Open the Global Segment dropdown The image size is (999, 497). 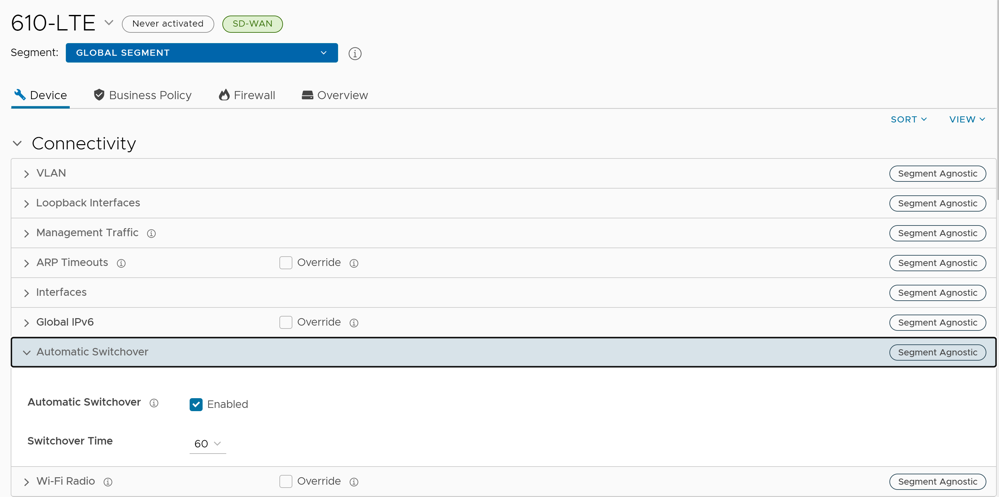[201, 53]
